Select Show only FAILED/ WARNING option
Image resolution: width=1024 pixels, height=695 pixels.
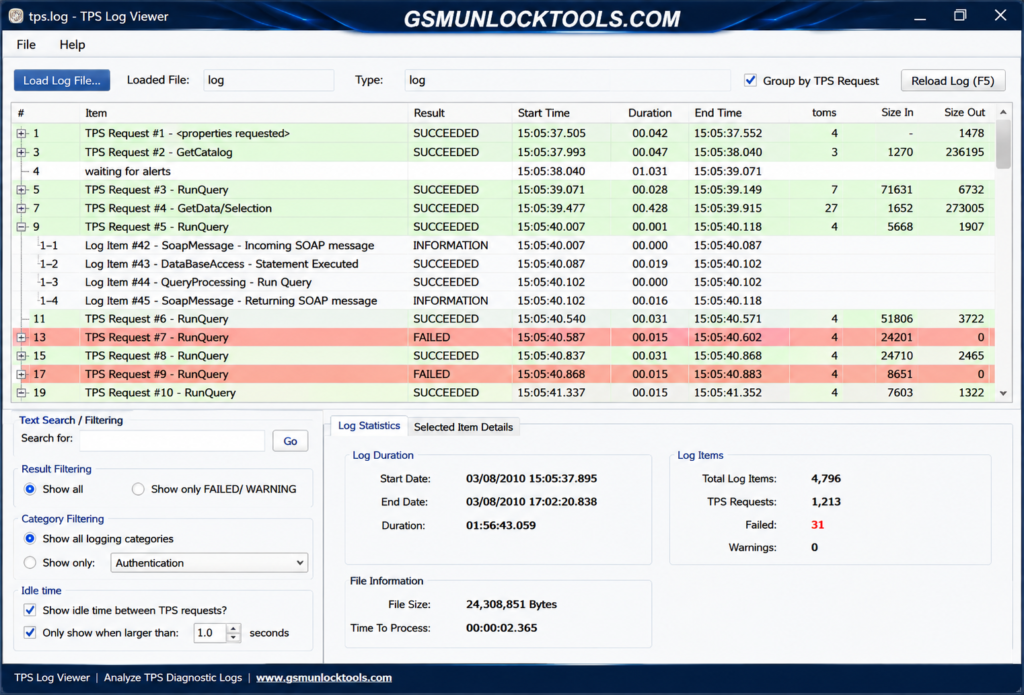(138, 489)
